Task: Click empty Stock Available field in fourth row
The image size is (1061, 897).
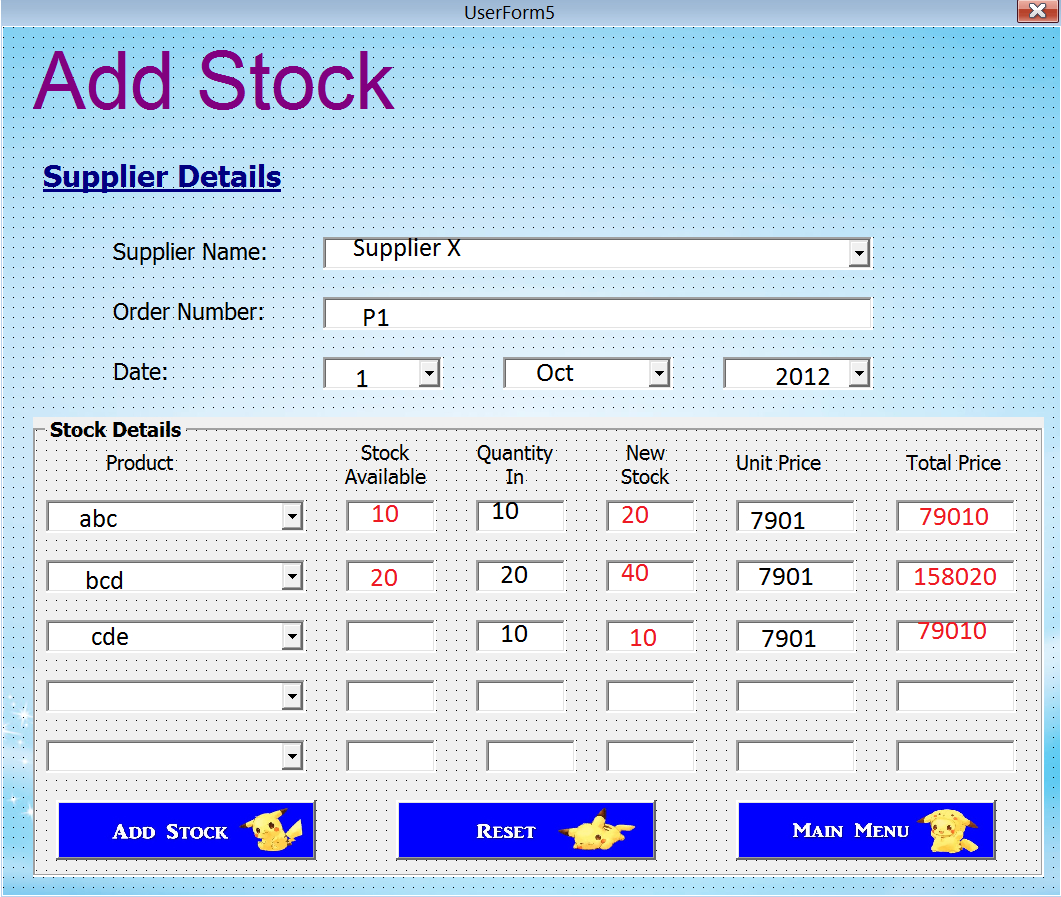Action: coord(390,695)
